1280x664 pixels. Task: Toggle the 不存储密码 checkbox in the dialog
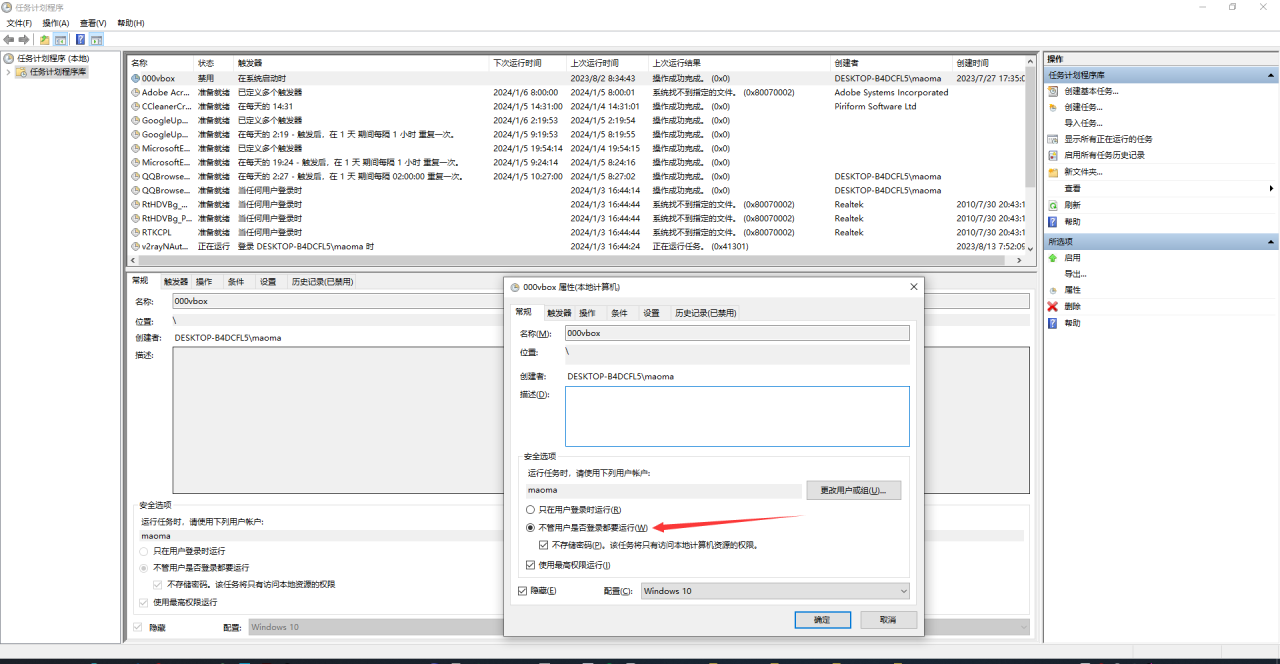click(x=544, y=546)
